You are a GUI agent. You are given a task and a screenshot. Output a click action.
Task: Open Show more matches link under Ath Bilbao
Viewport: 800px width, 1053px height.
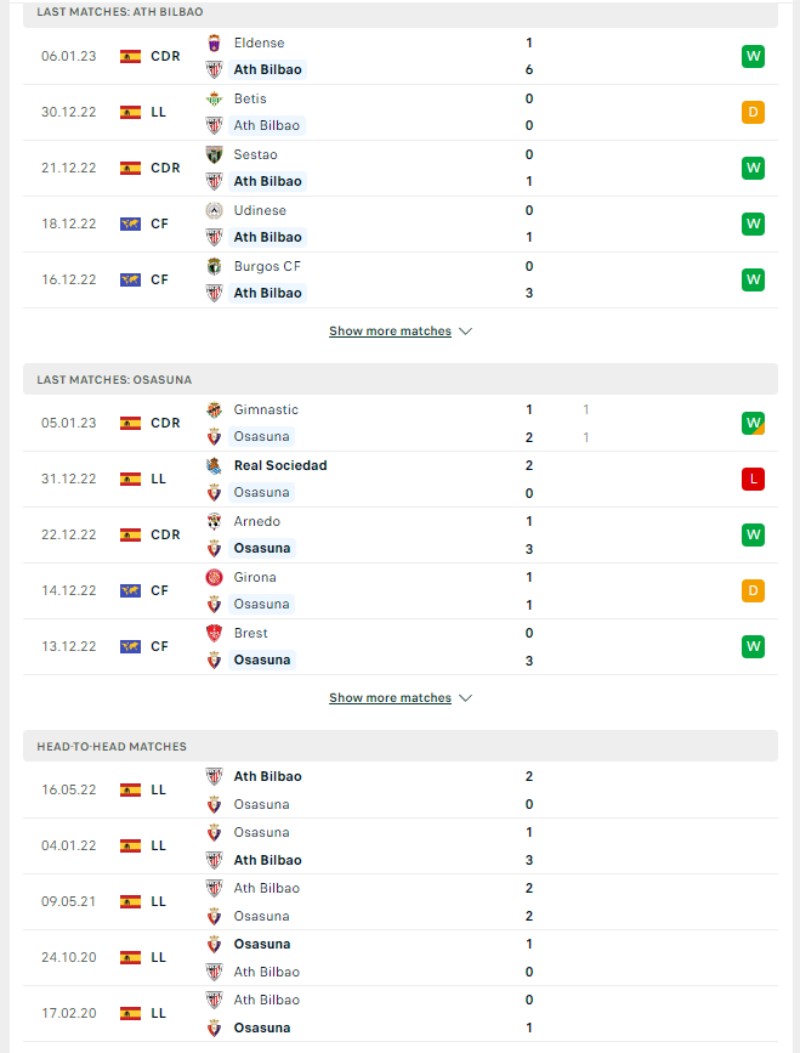[390, 331]
